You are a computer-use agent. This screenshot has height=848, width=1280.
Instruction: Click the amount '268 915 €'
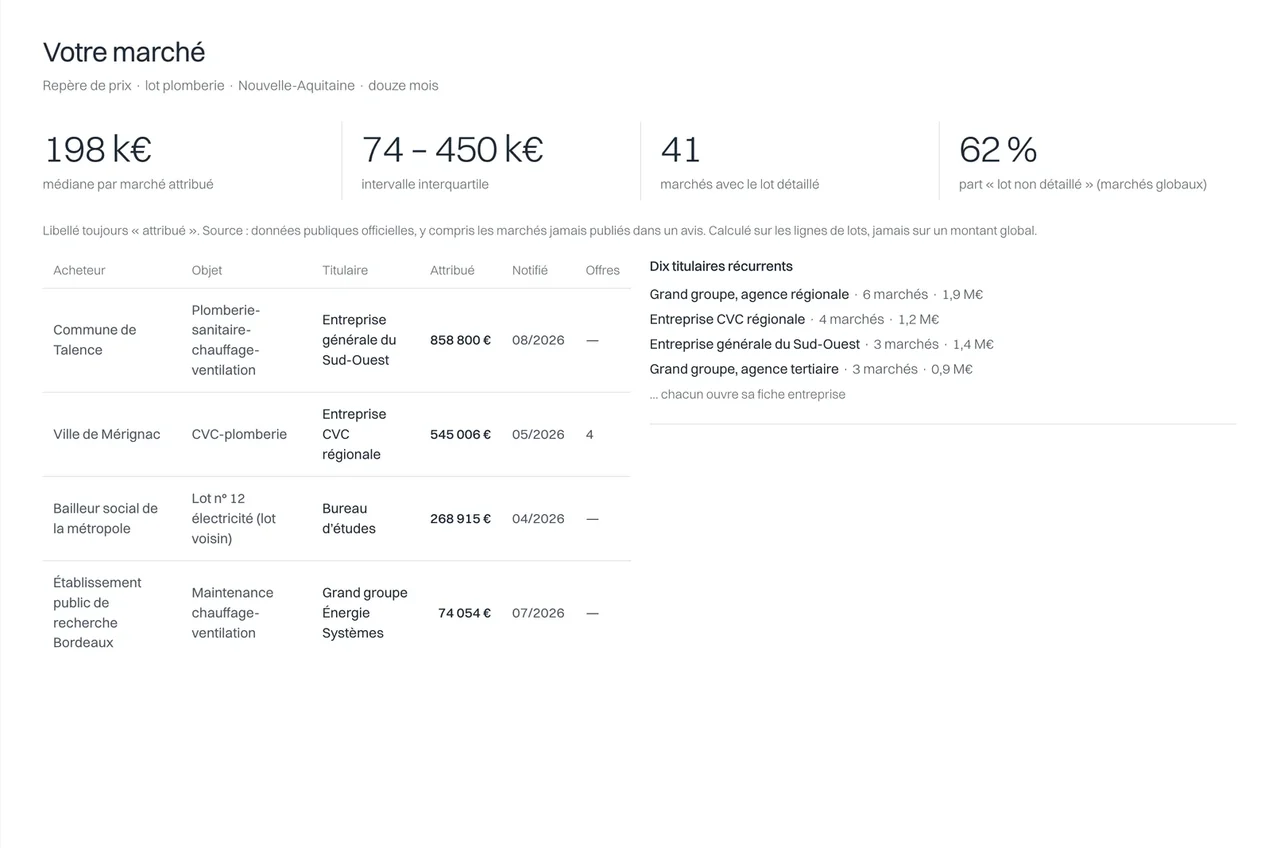click(x=460, y=518)
